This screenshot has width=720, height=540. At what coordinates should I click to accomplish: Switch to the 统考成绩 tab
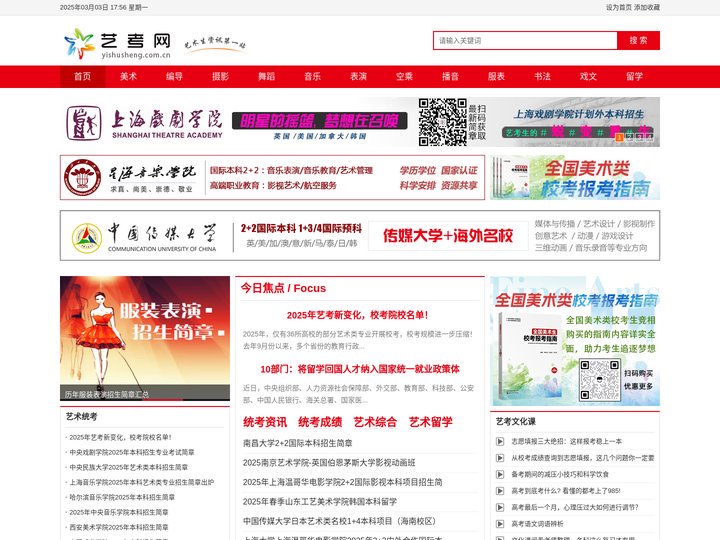click(x=320, y=422)
